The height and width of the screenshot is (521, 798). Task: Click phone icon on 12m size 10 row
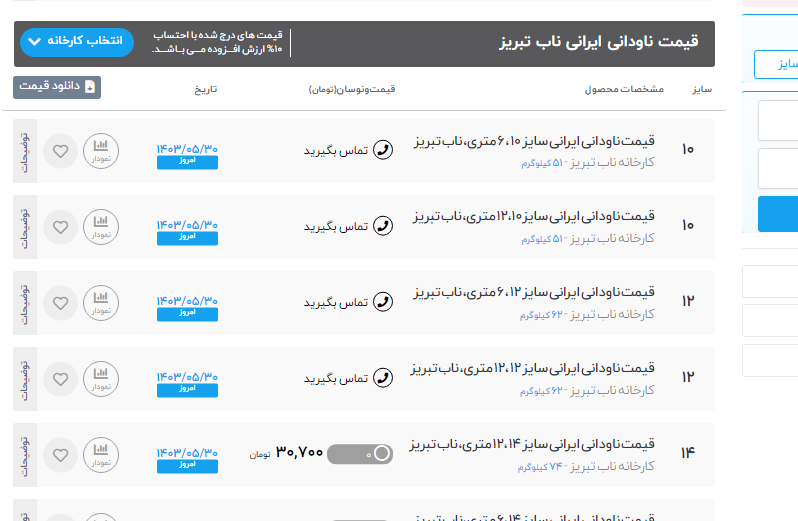click(382, 226)
